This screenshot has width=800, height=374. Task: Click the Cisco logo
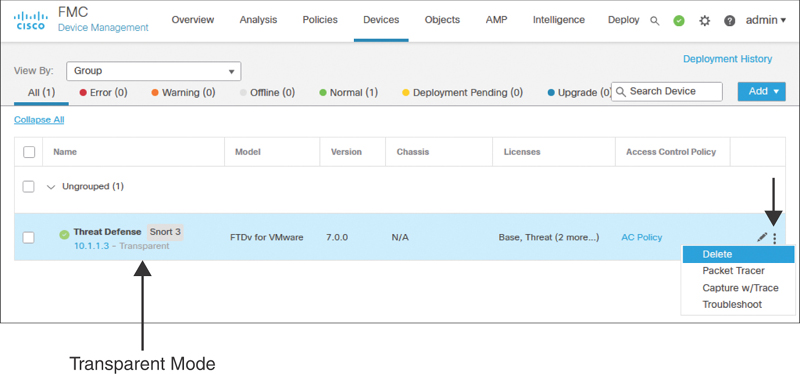pyautogui.click(x=31, y=20)
